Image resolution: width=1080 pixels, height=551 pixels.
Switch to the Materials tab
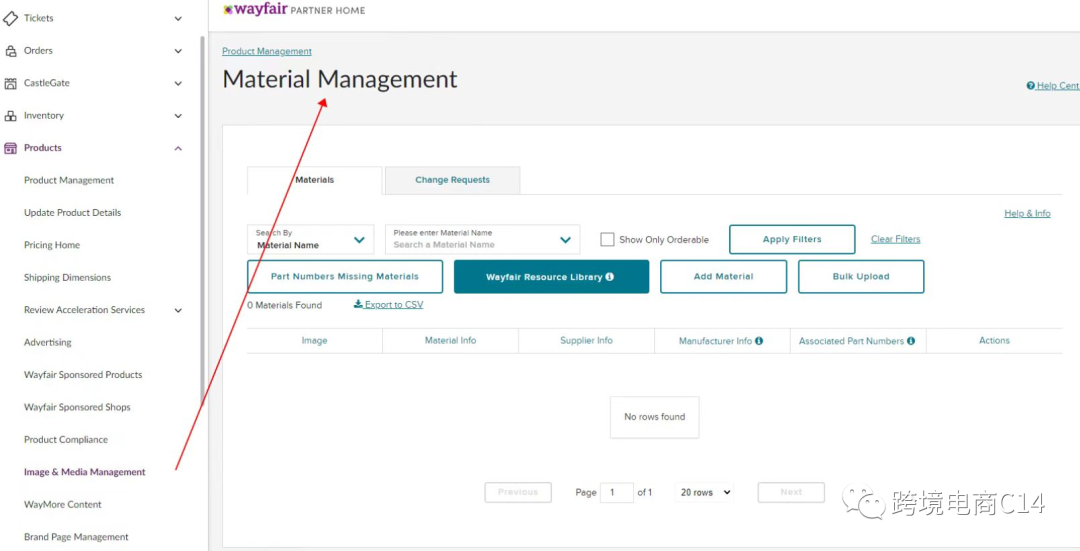tap(315, 180)
